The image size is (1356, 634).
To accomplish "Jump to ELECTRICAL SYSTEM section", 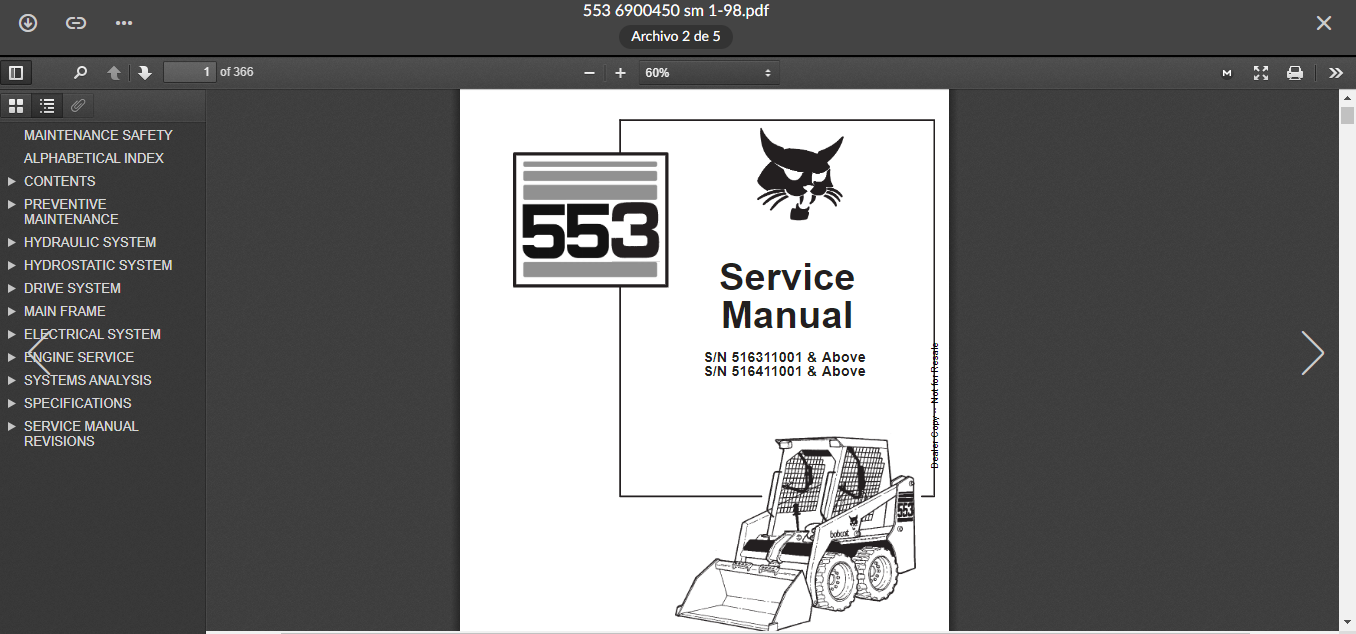I will click(x=92, y=334).
